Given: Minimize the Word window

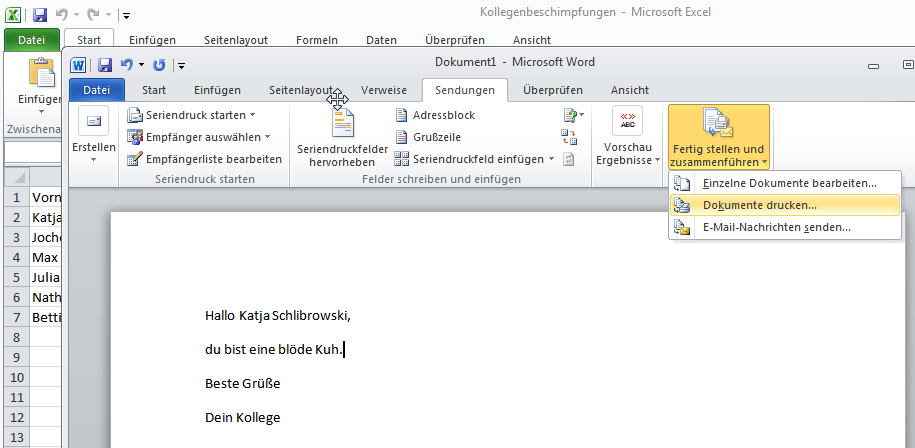Looking at the screenshot, I should [873, 65].
